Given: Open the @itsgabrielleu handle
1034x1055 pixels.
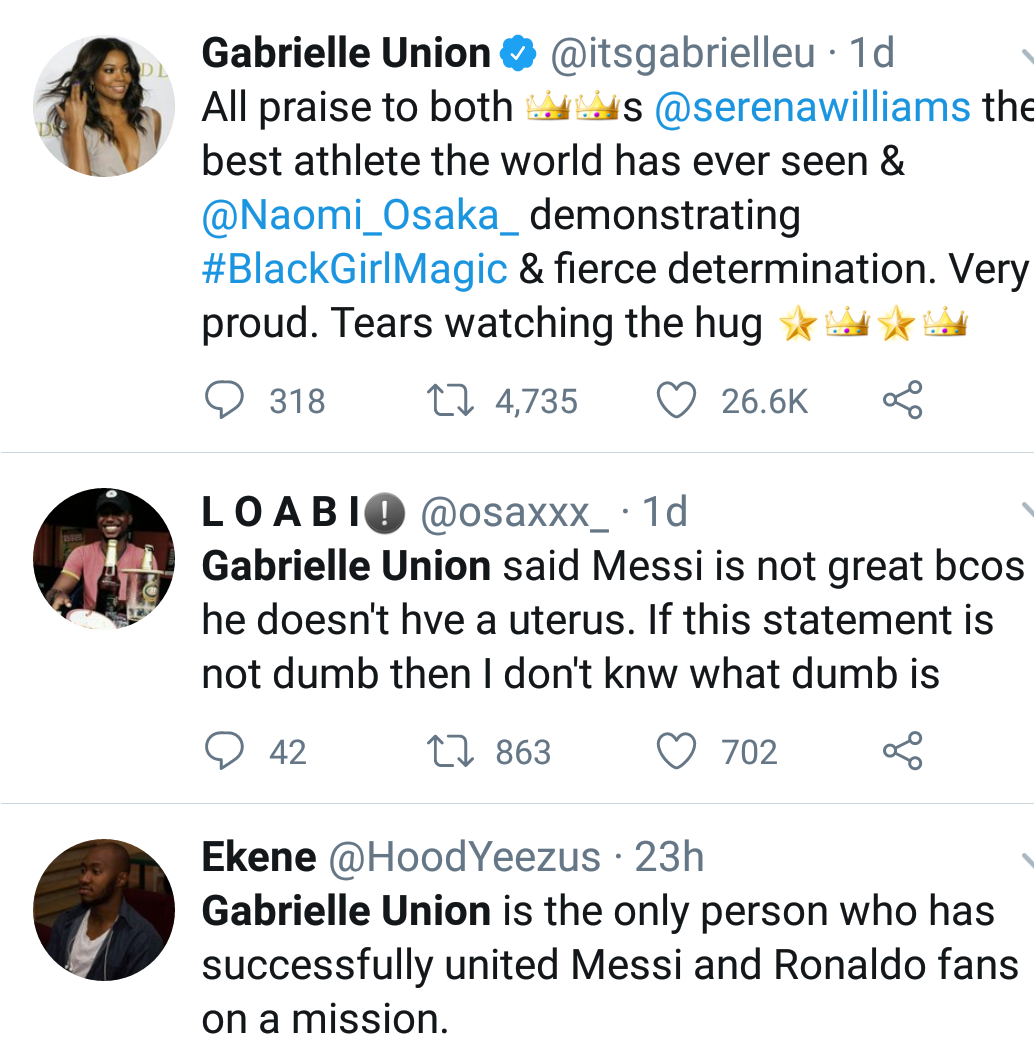Looking at the screenshot, I should pos(683,53).
